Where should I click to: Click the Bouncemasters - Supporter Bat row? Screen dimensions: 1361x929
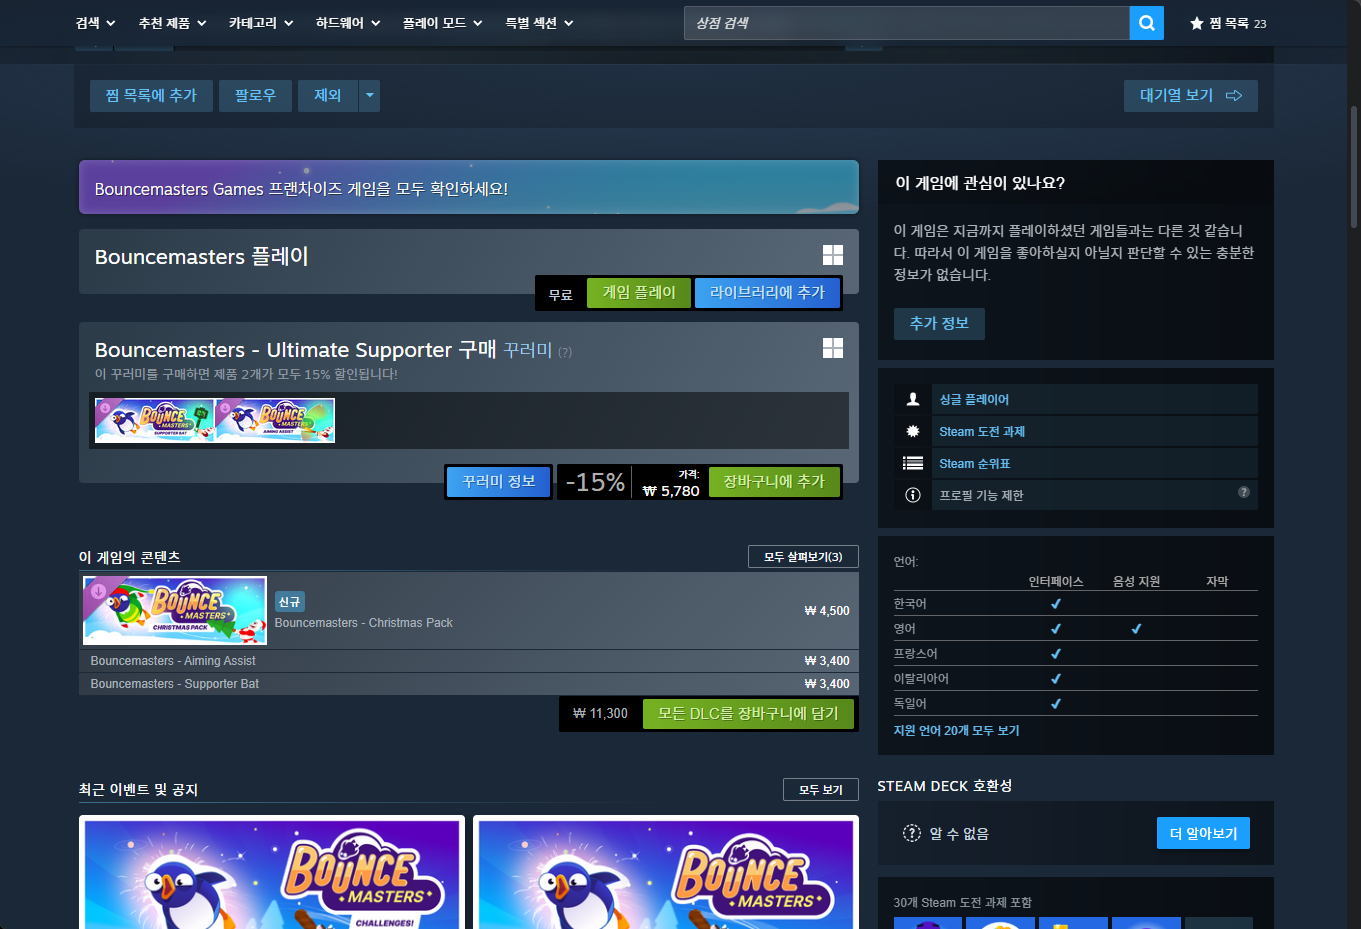(469, 684)
